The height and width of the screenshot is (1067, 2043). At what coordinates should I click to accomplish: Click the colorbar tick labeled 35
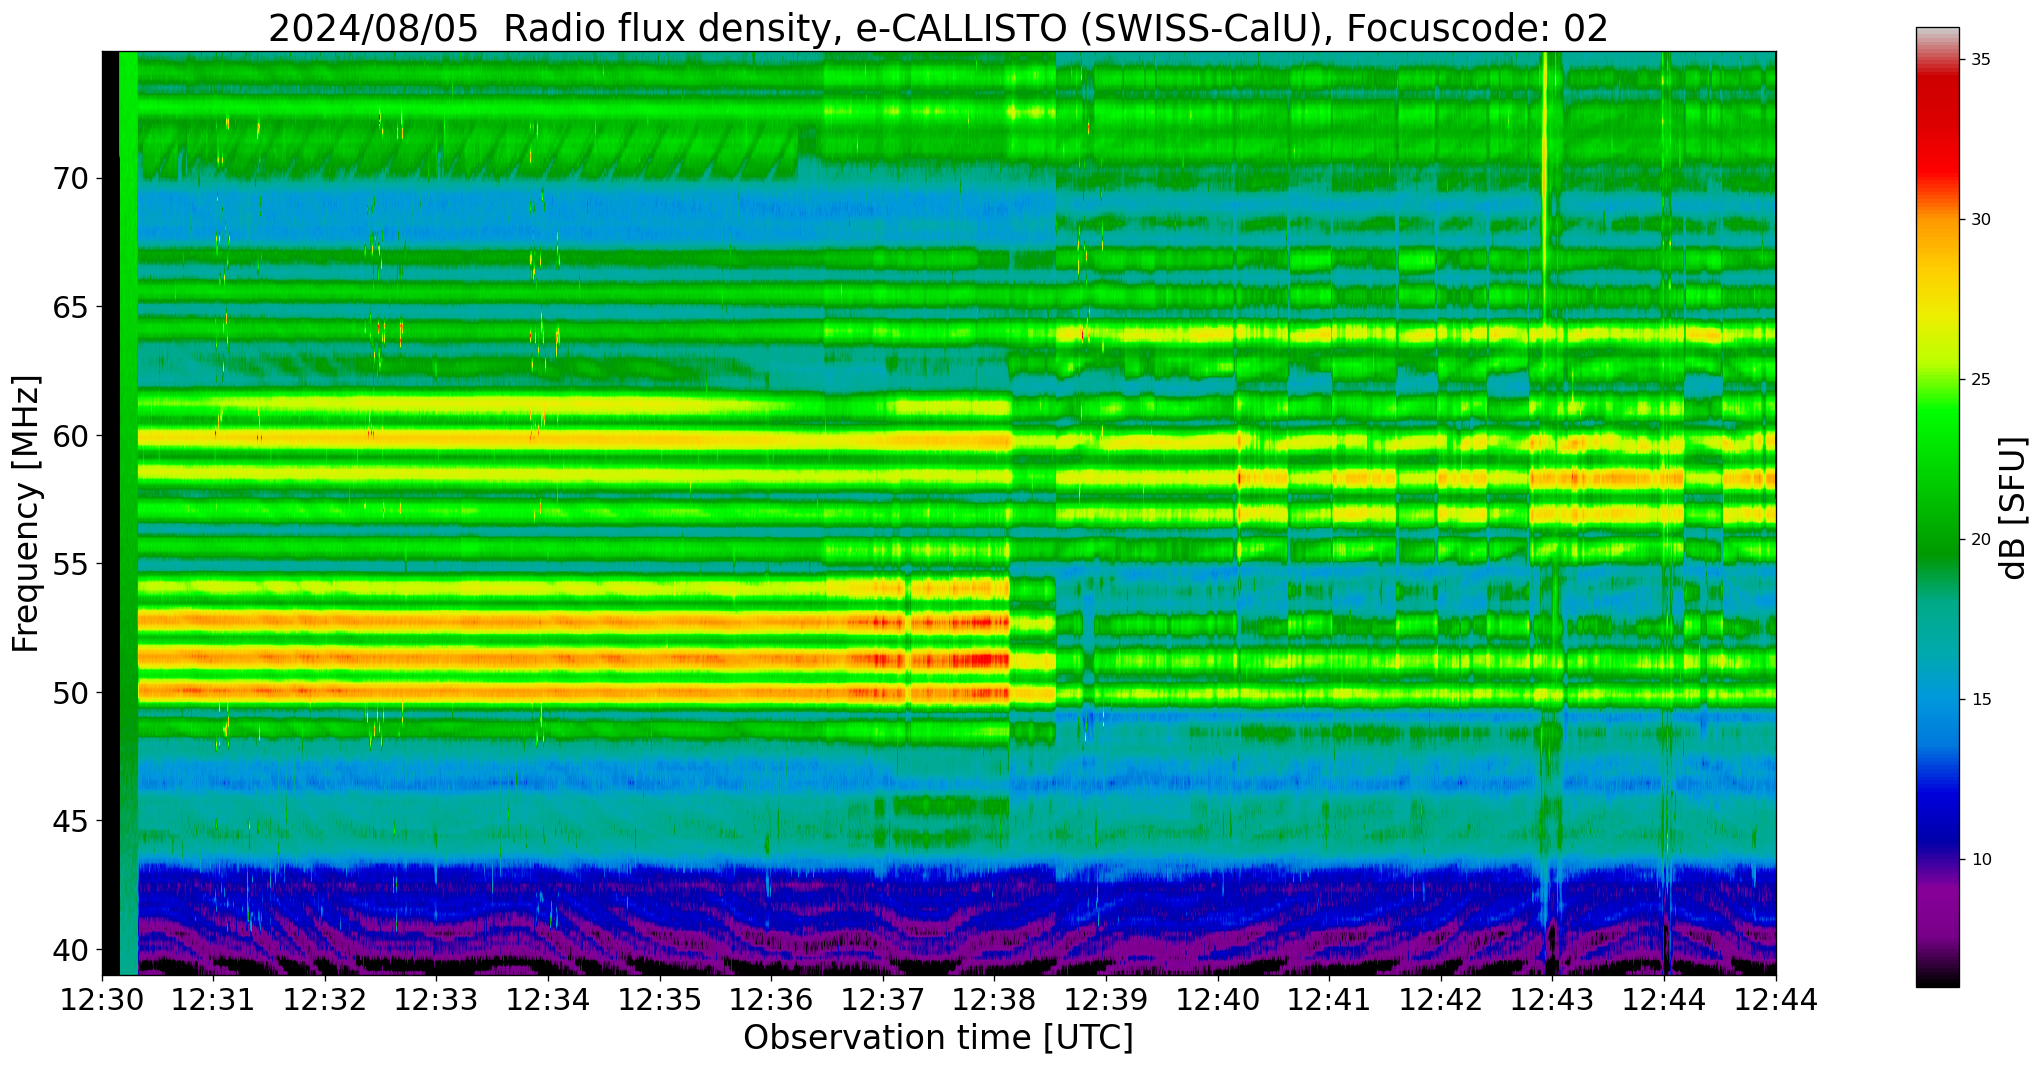[x=1979, y=60]
